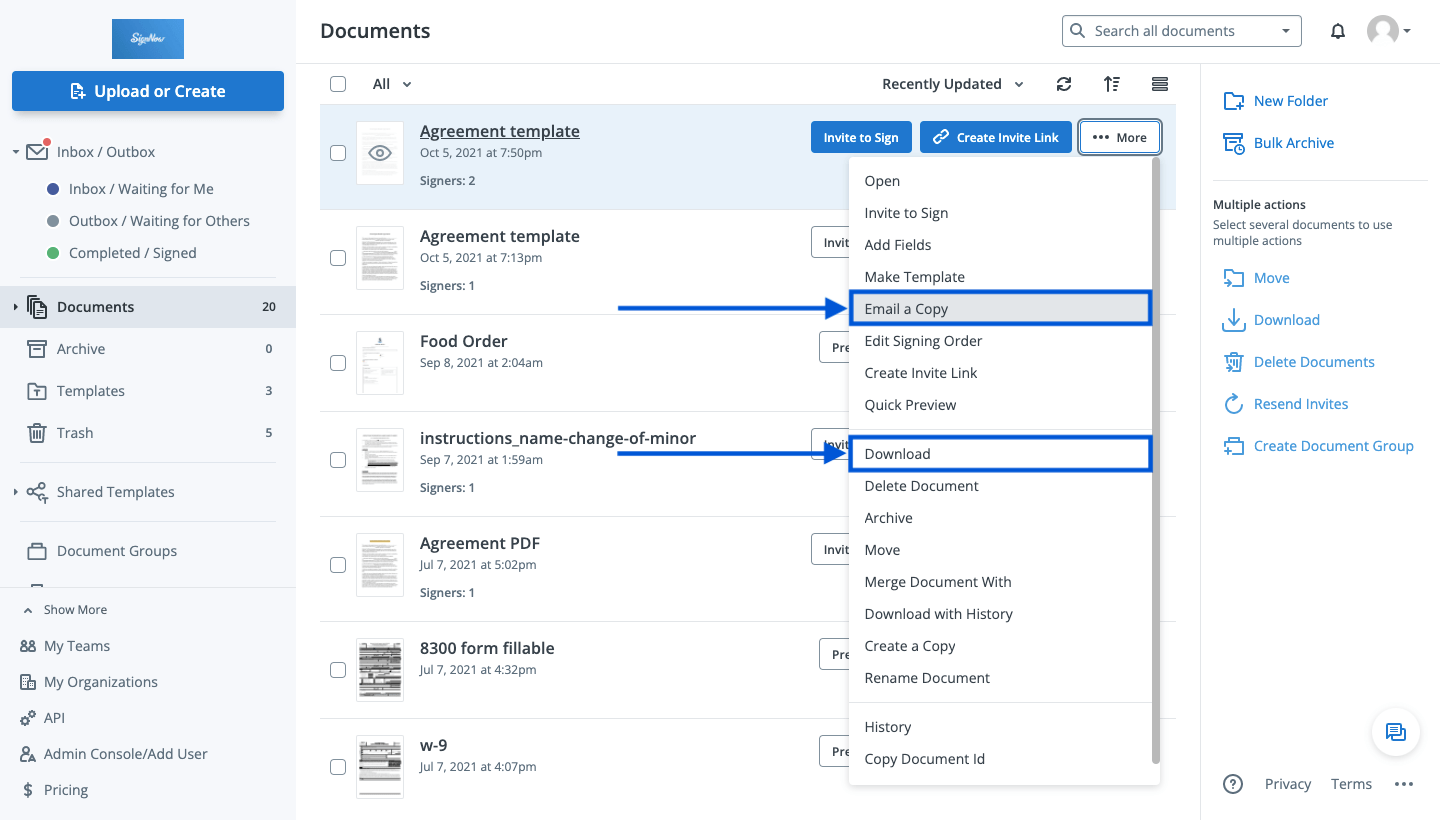Open the All filter dropdown
This screenshot has width=1440, height=820.
[x=390, y=84]
